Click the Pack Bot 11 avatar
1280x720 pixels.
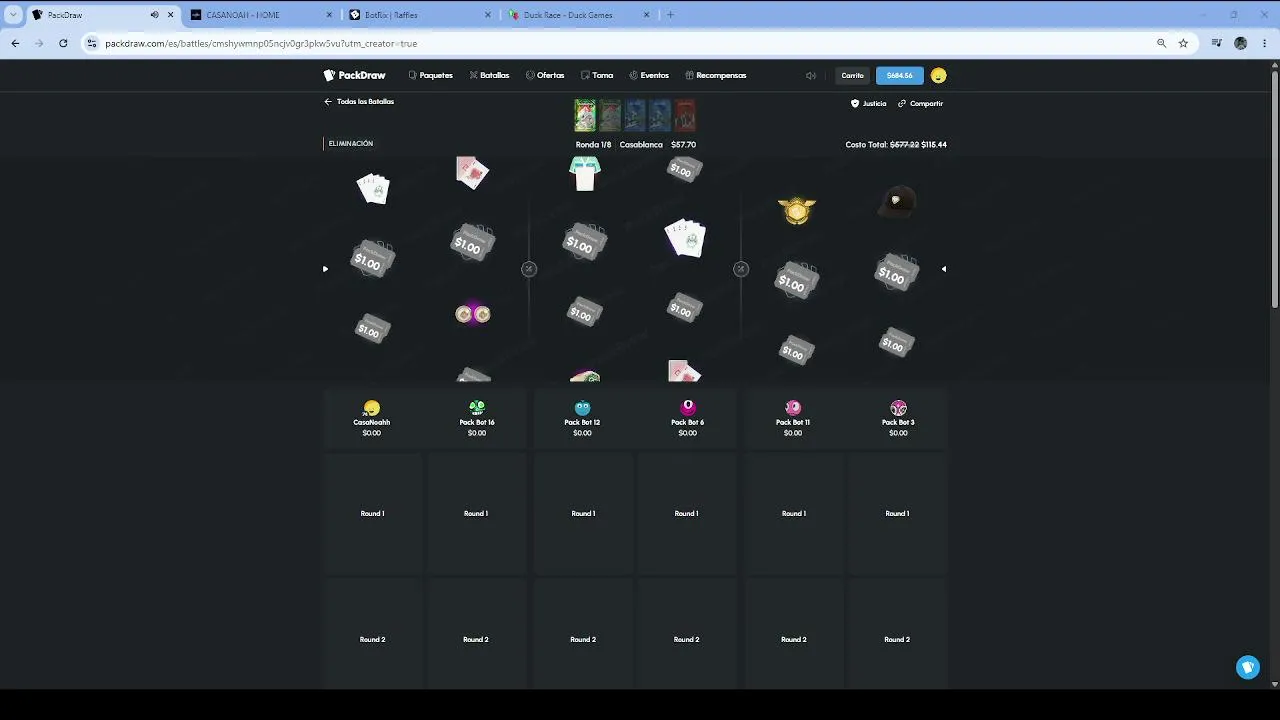coord(793,408)
